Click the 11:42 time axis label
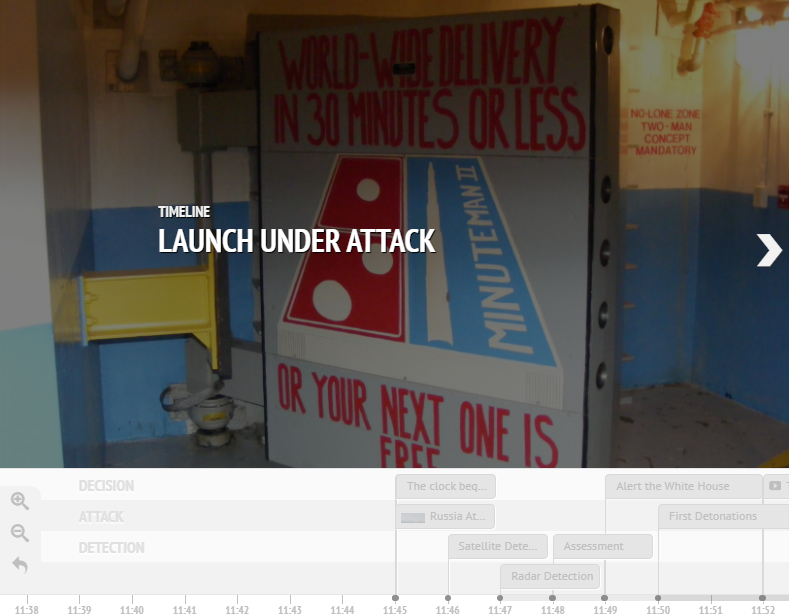The image size is (789, 616). [237, 610]
